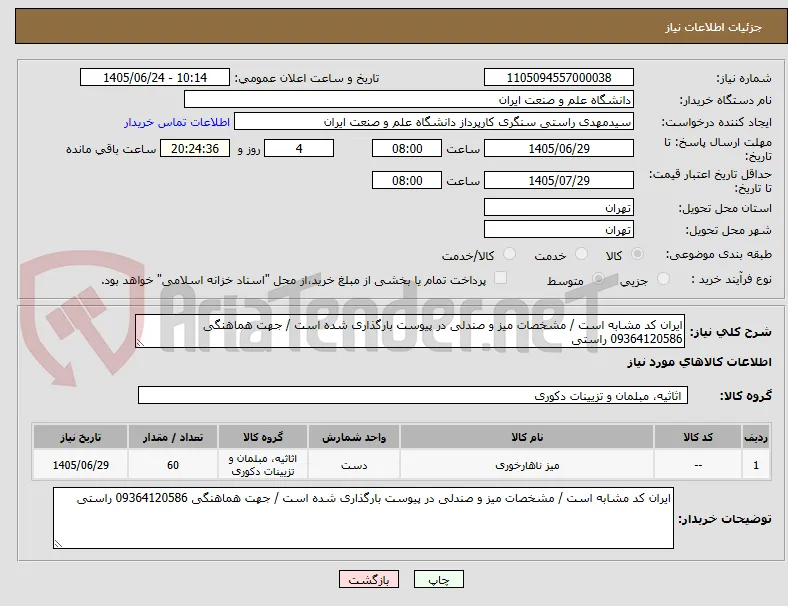Click the need number field 1105094557000038

pos(559,77)
